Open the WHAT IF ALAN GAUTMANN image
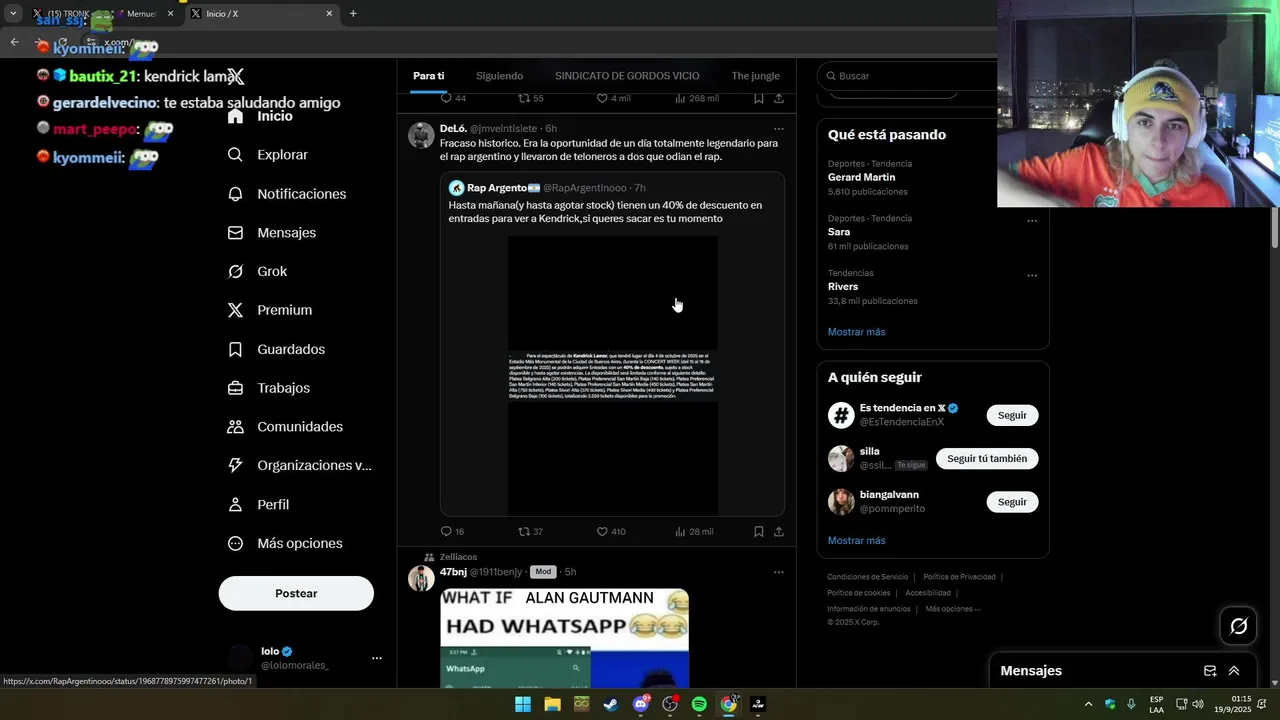Image resolution: width=1280 pixels, height=720 pixels. point(565,638)
